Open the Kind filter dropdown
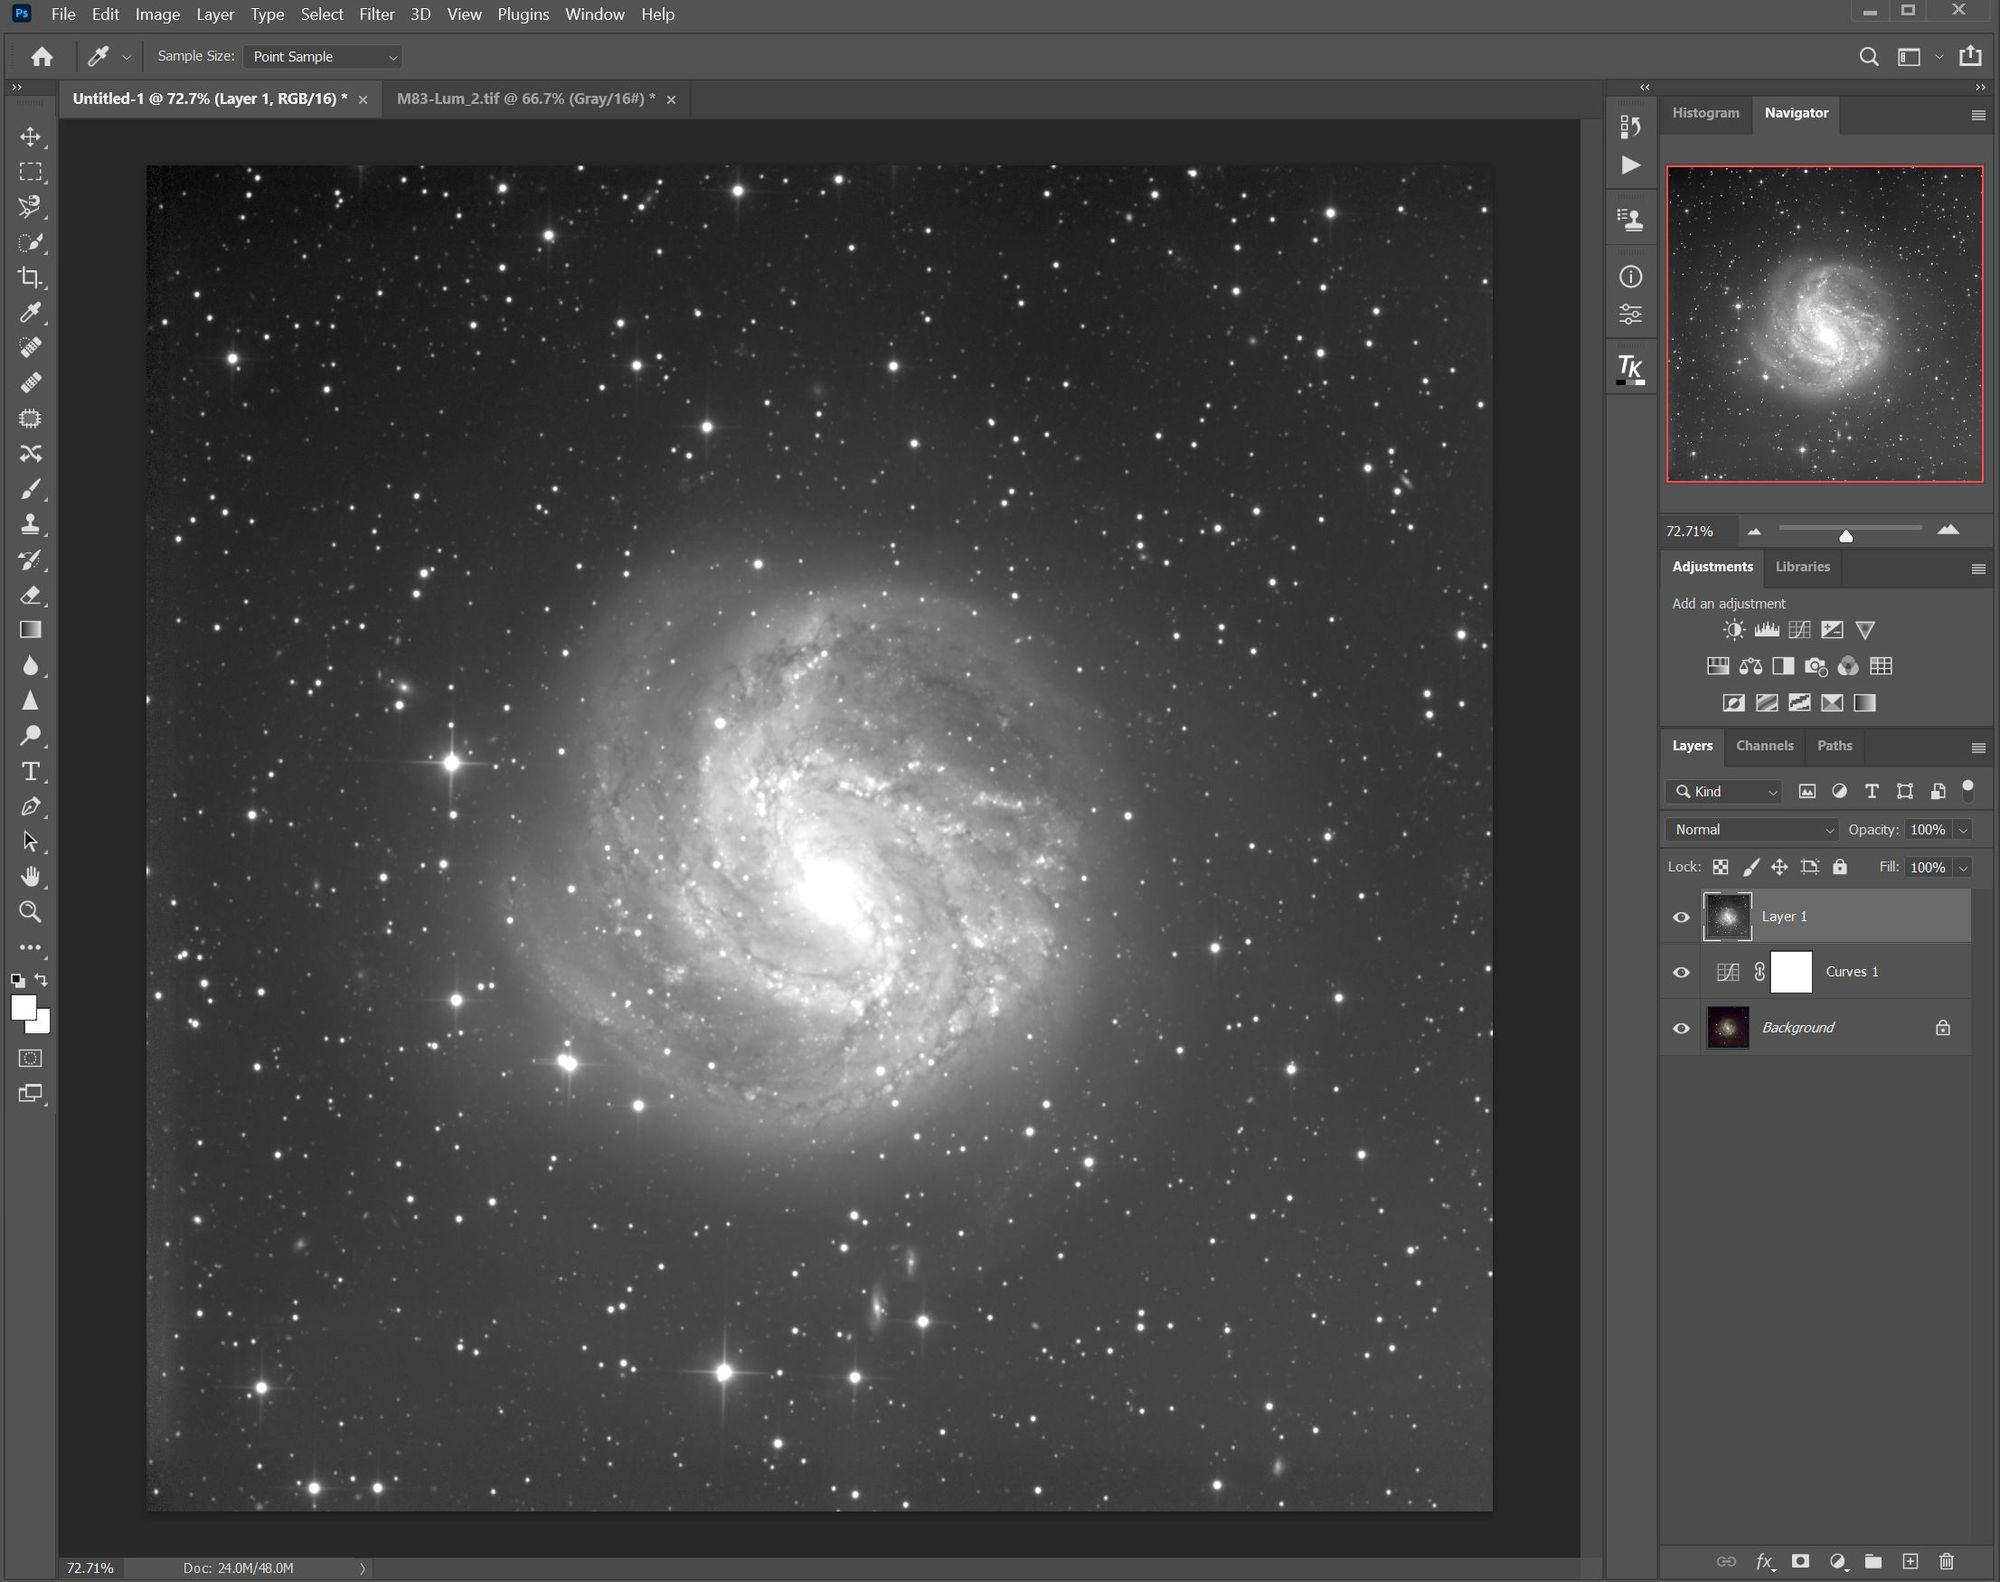2000x1582 pixels. 1725,791
